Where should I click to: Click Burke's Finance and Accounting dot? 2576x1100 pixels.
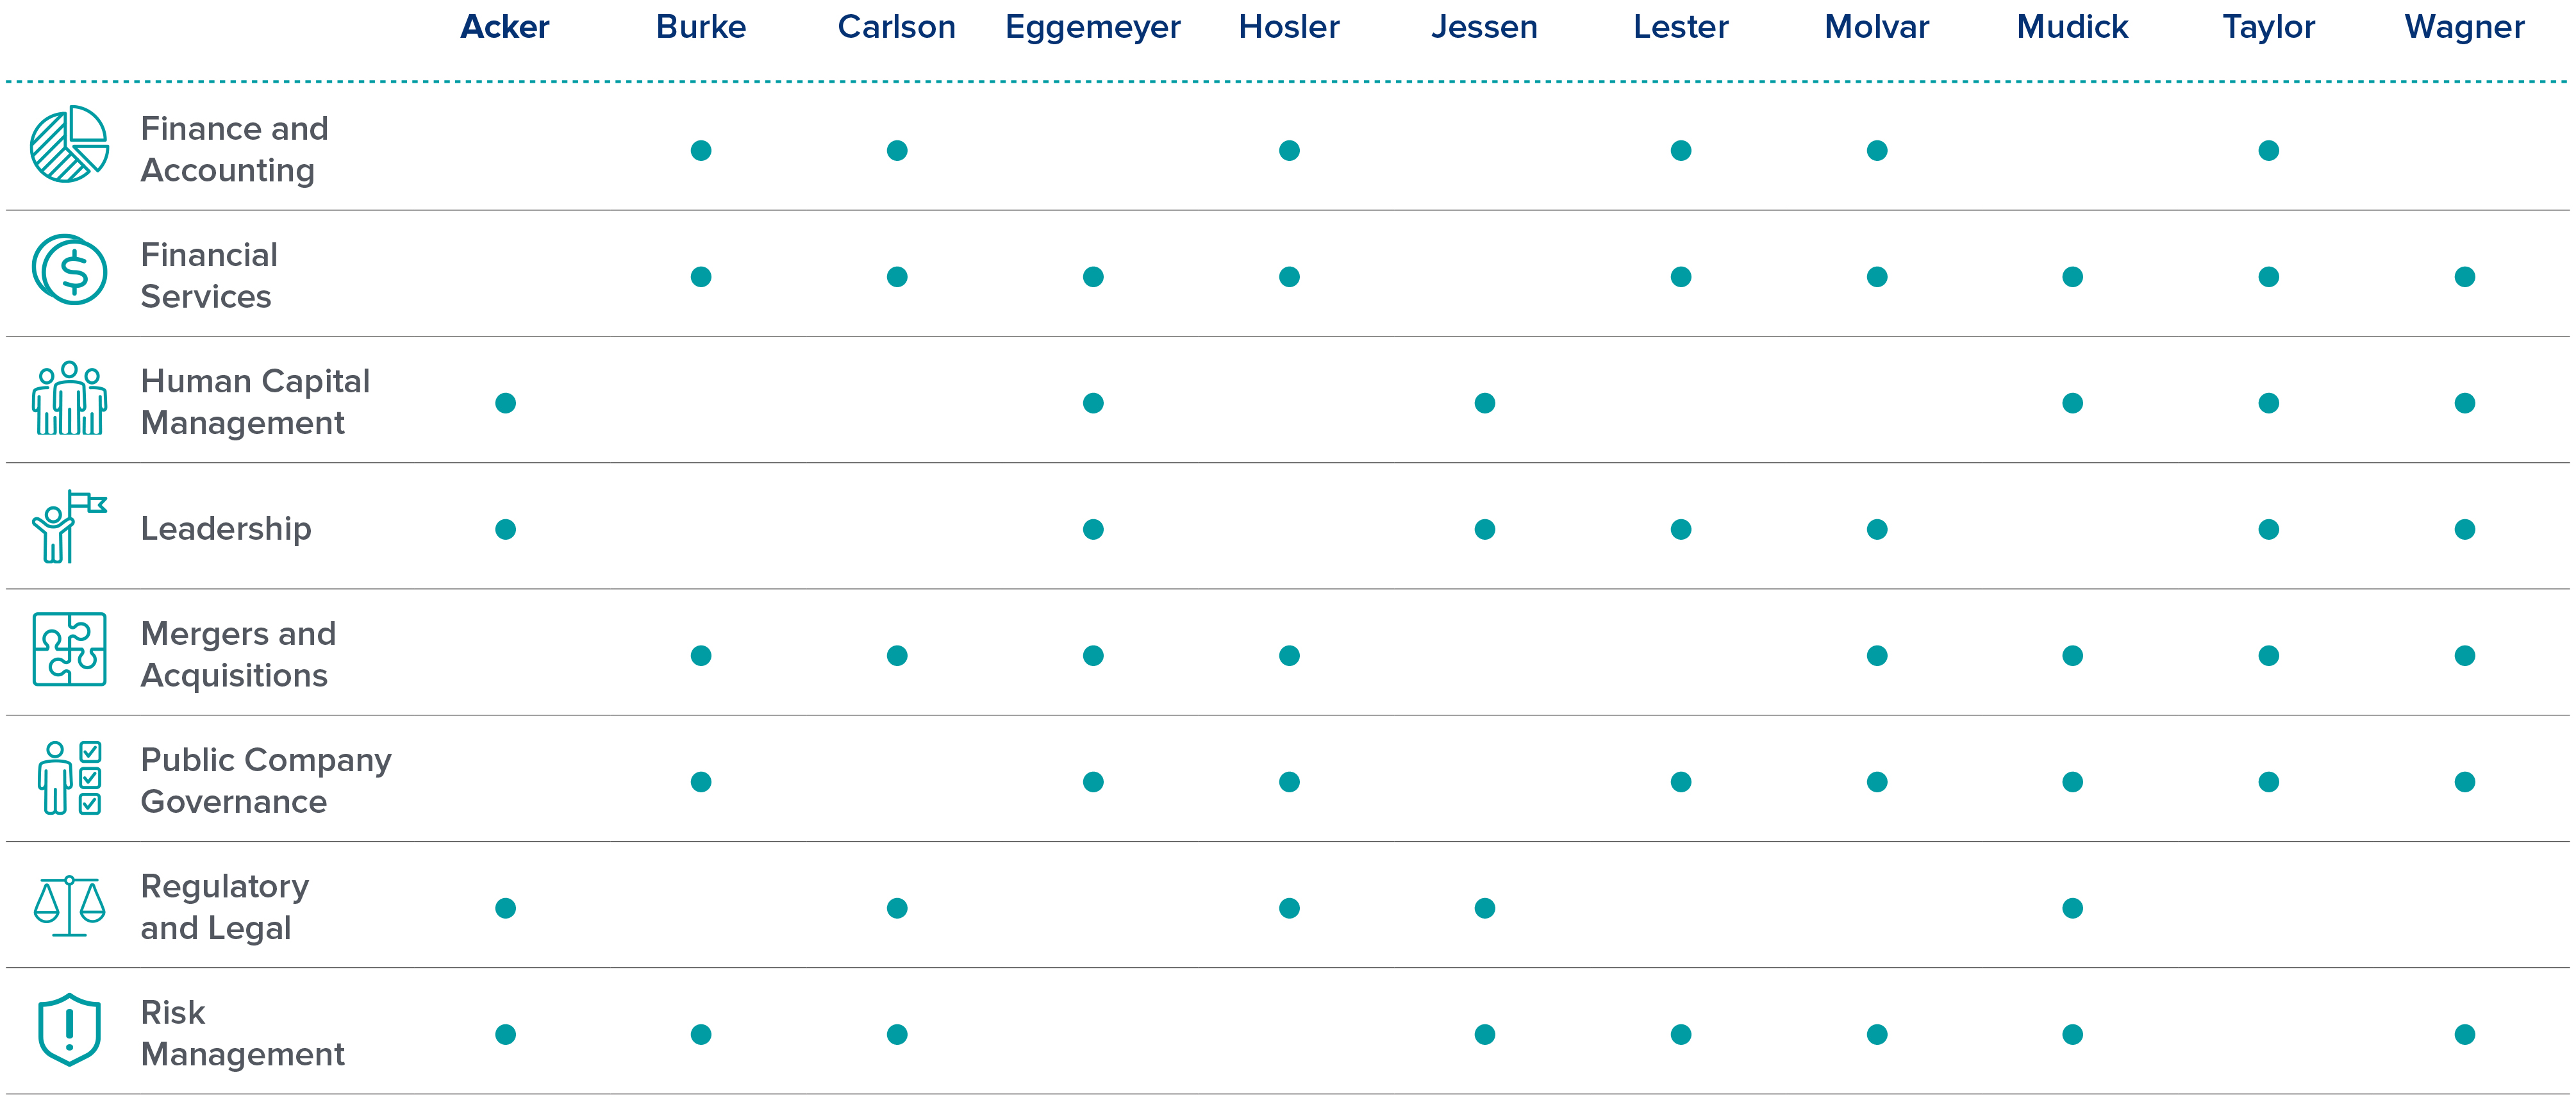pyautogui.click(x=701, y=151)
